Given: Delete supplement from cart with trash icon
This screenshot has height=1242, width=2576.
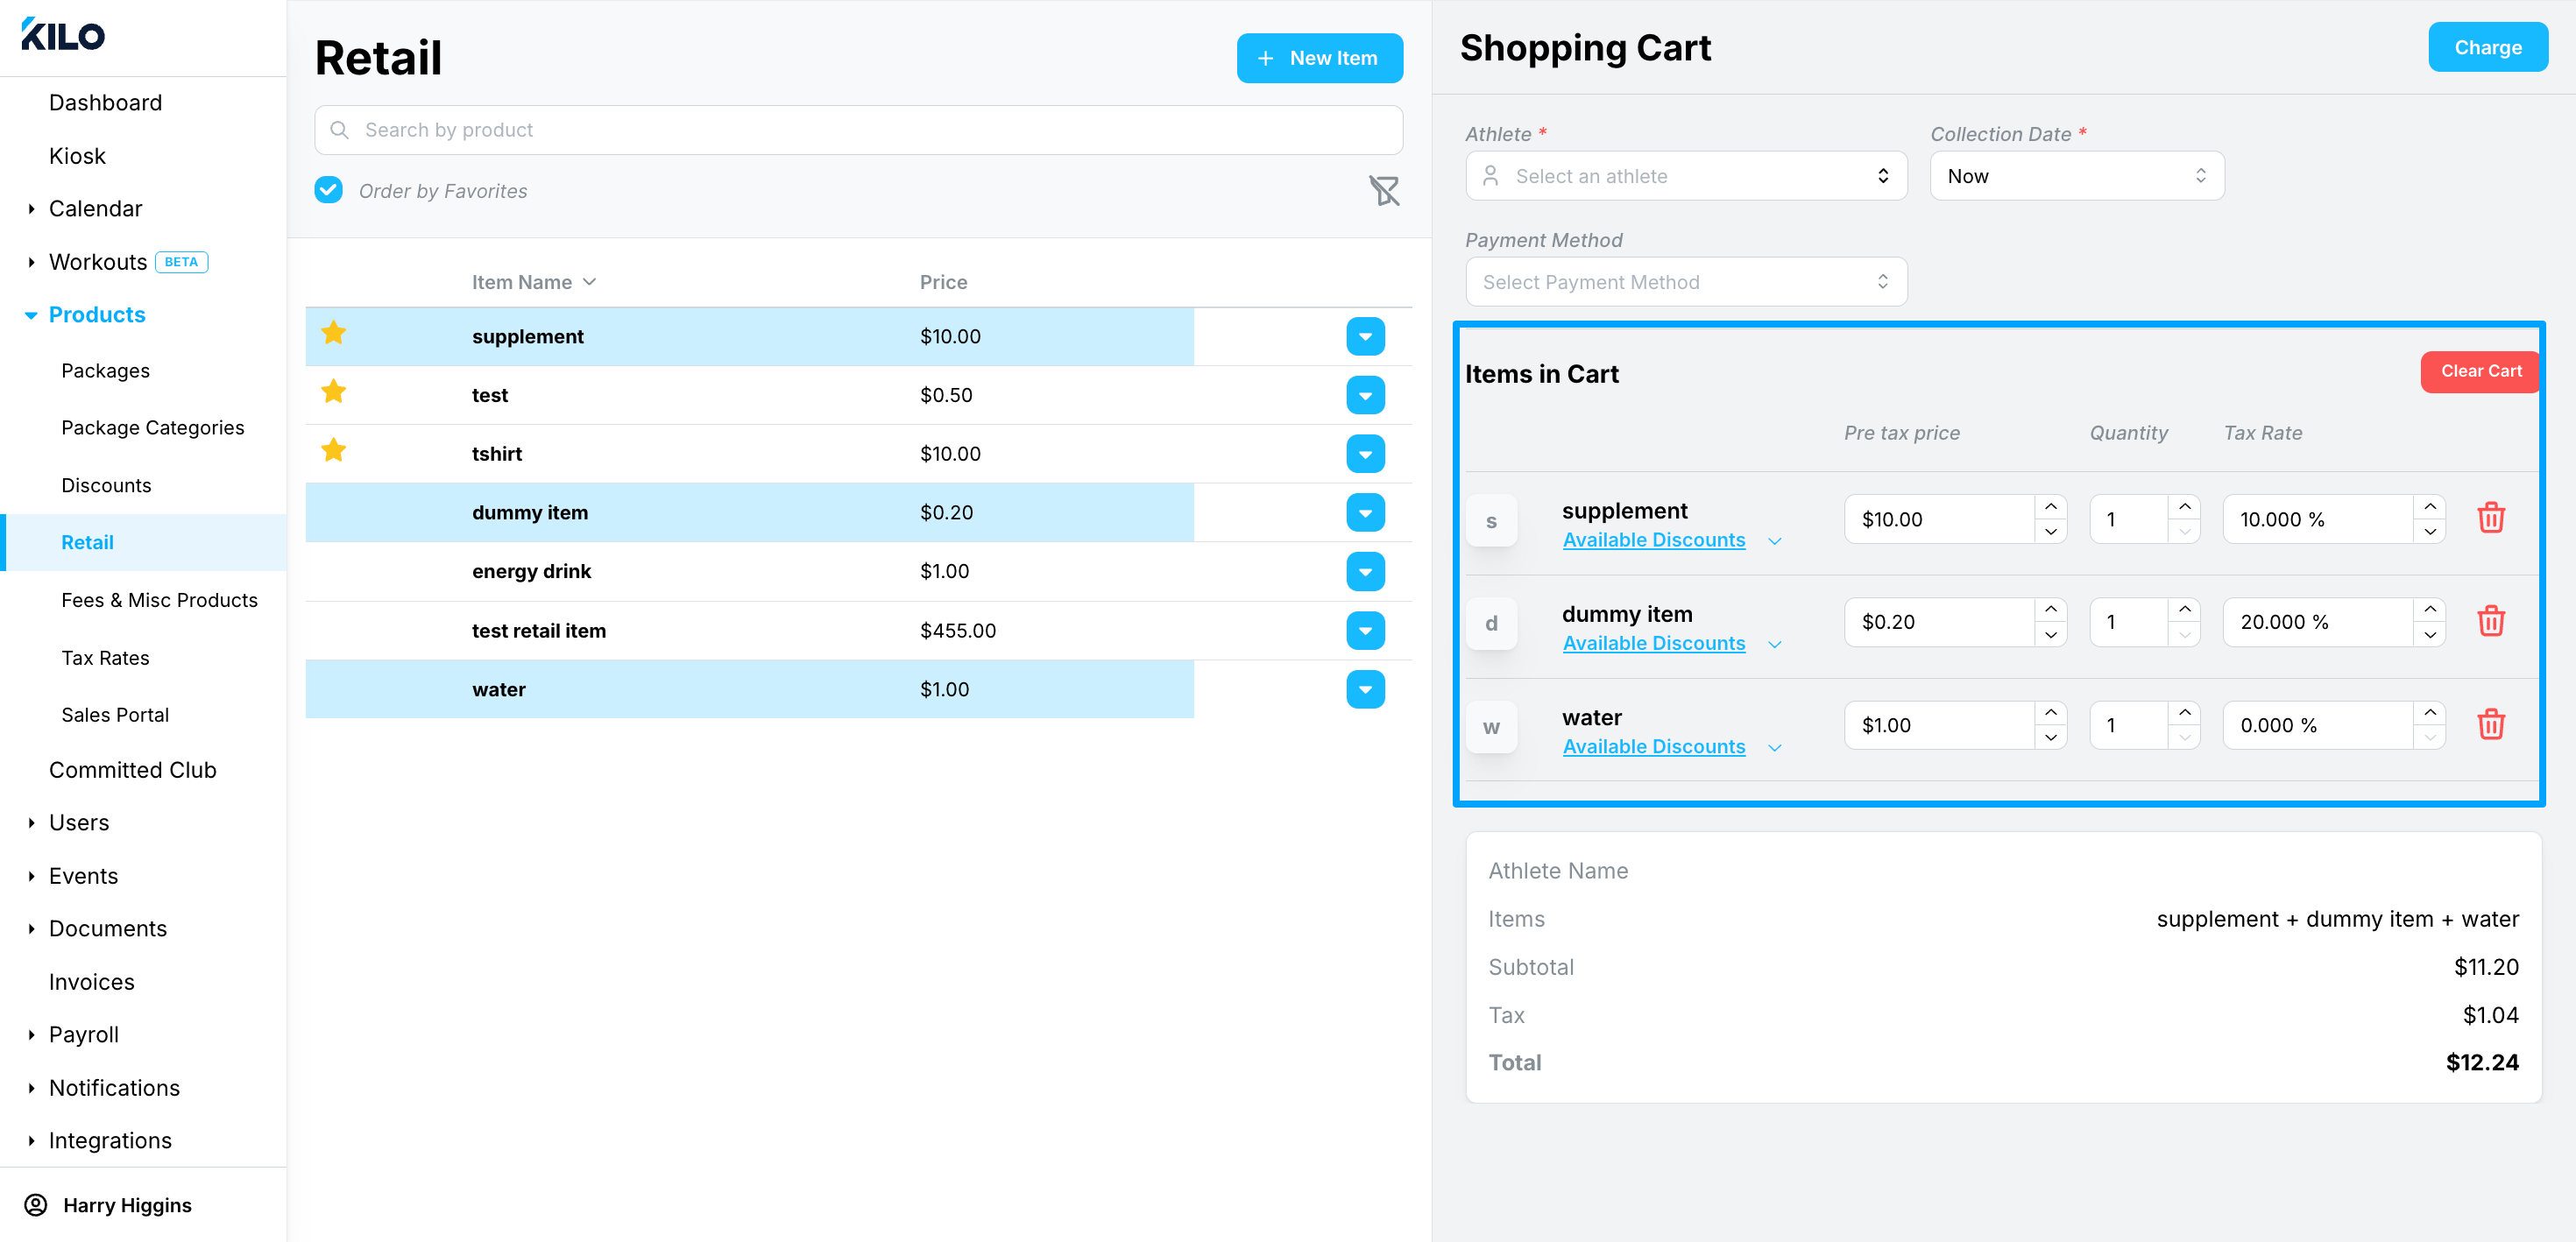Looking at the screenshot, I should coord(2490,518).
